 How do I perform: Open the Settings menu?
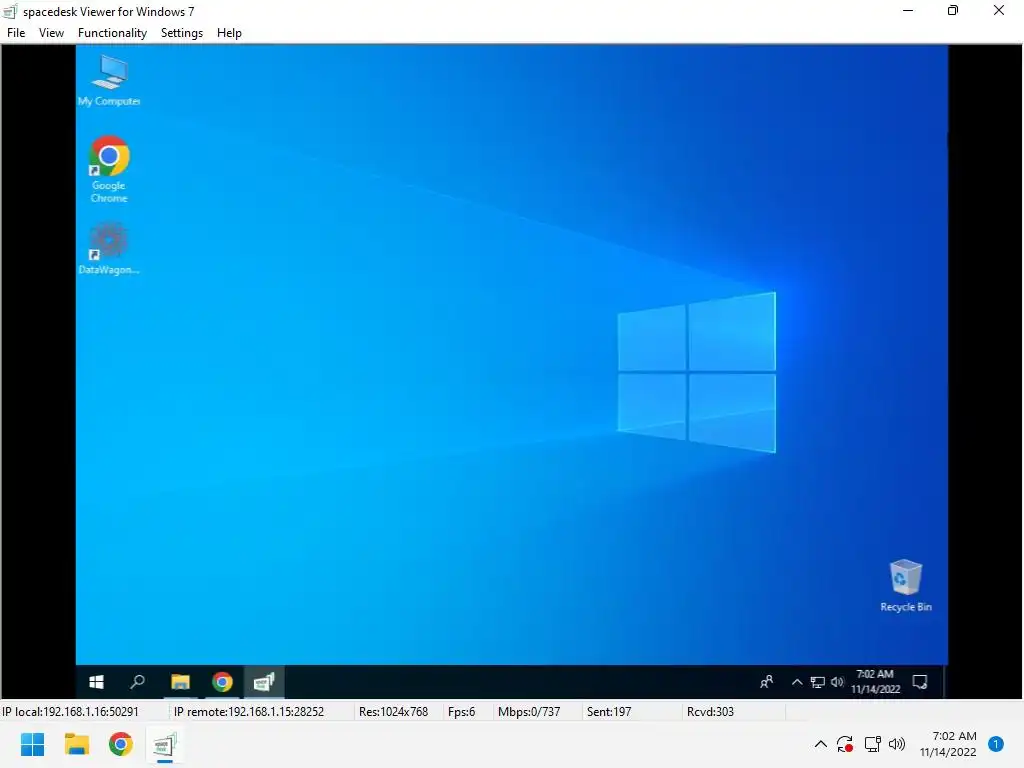pyautogui.click(x=182, y=33)
